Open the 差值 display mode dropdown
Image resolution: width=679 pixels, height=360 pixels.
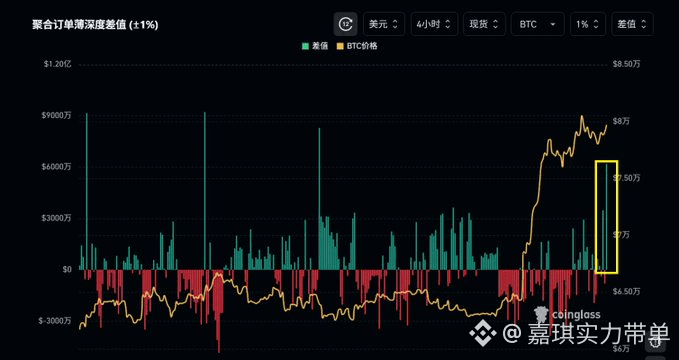click(x=632, y=24)
